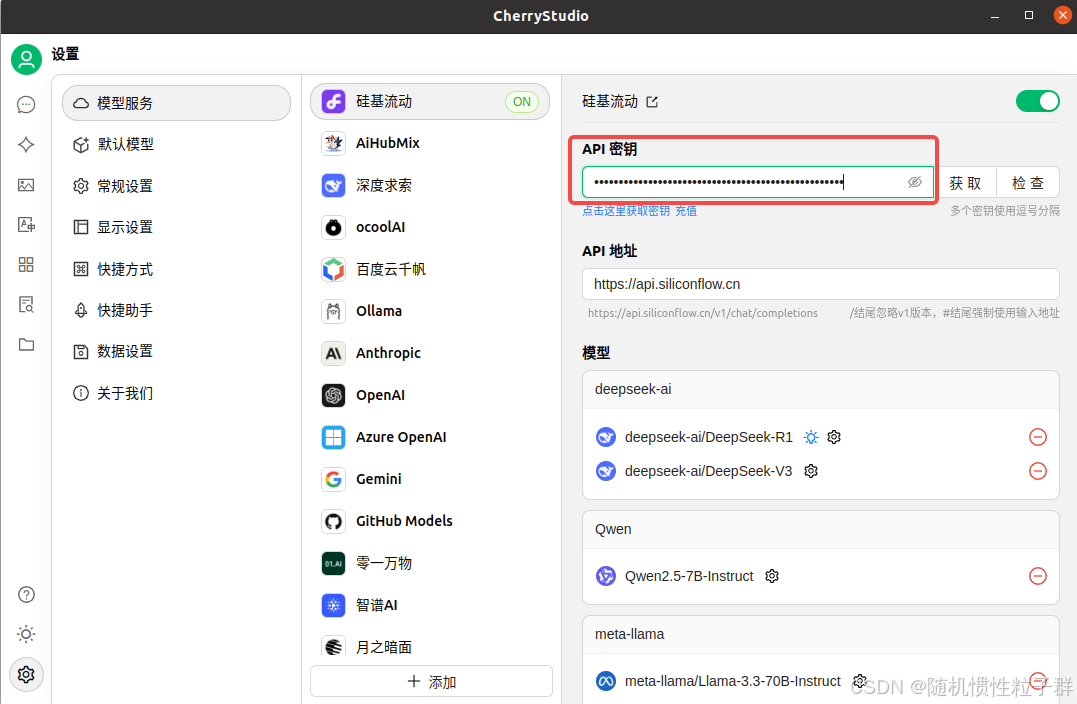Screen dimensions: 1077x704
Task: Open the 点击这里获取密钥 link
Action: 626,211
